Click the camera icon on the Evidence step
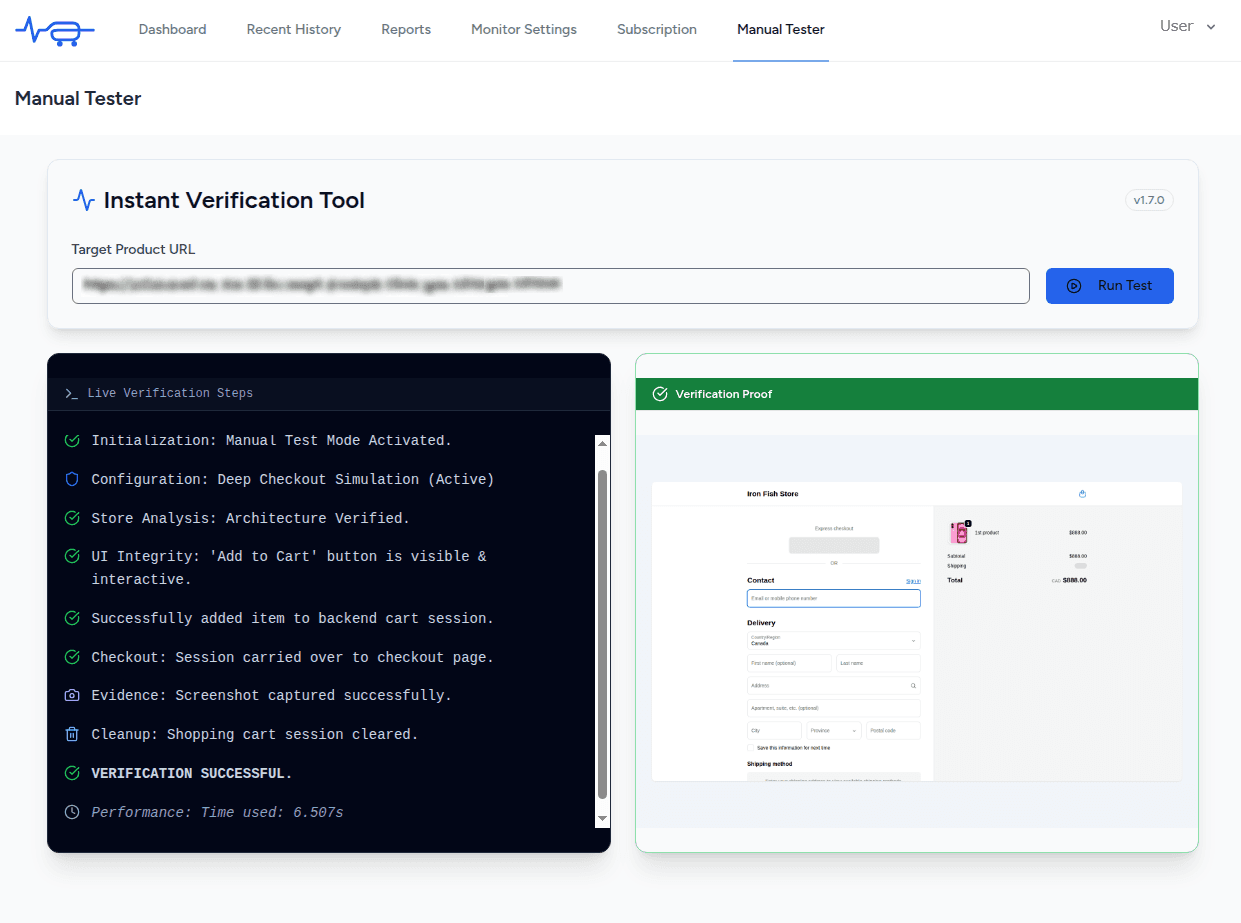Viewport: 1241px width, 923px height. coord(71,695)
